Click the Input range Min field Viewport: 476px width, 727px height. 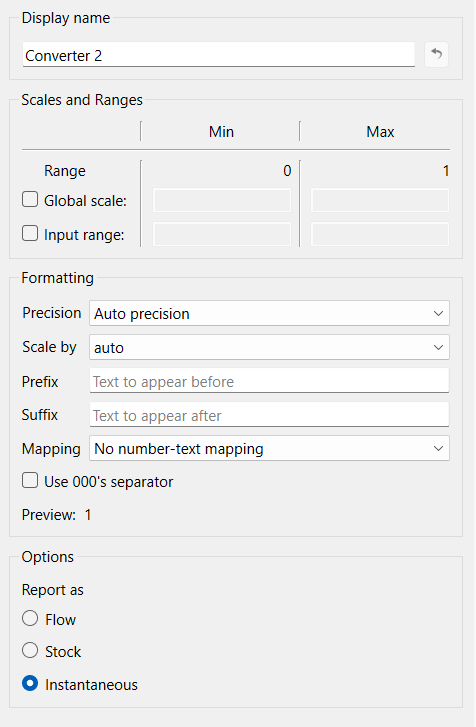(222, 234)
